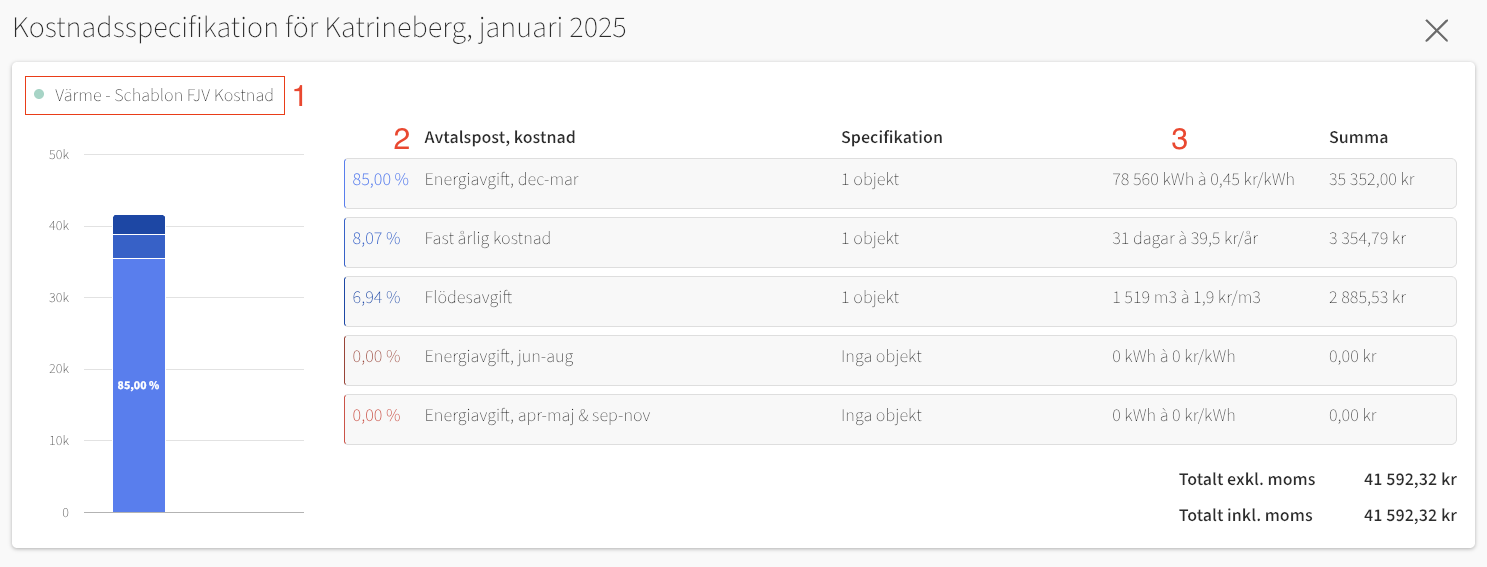Viewport: 1487px width, 567px height.
Task: Close the Kostnadsspecifikation dialog
Action: 1436,31
